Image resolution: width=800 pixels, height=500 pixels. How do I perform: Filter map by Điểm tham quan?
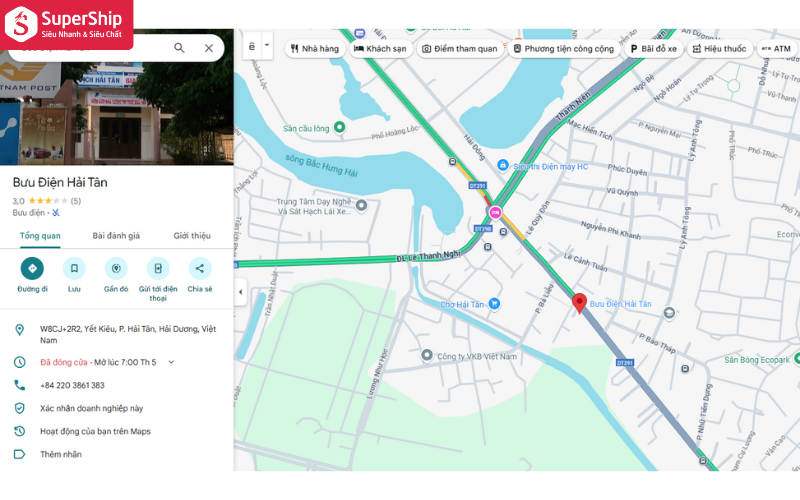click(x=460, y=49)
